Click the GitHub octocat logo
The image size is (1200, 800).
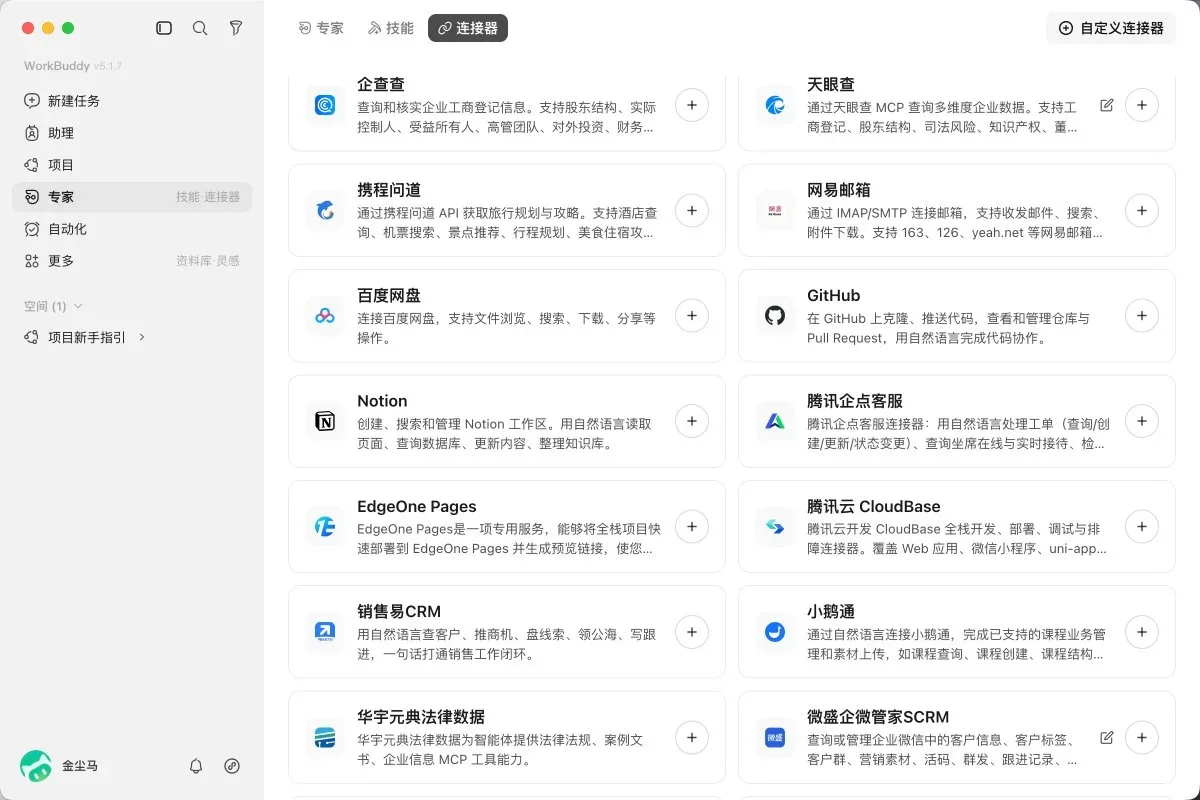tap(775, 316)
